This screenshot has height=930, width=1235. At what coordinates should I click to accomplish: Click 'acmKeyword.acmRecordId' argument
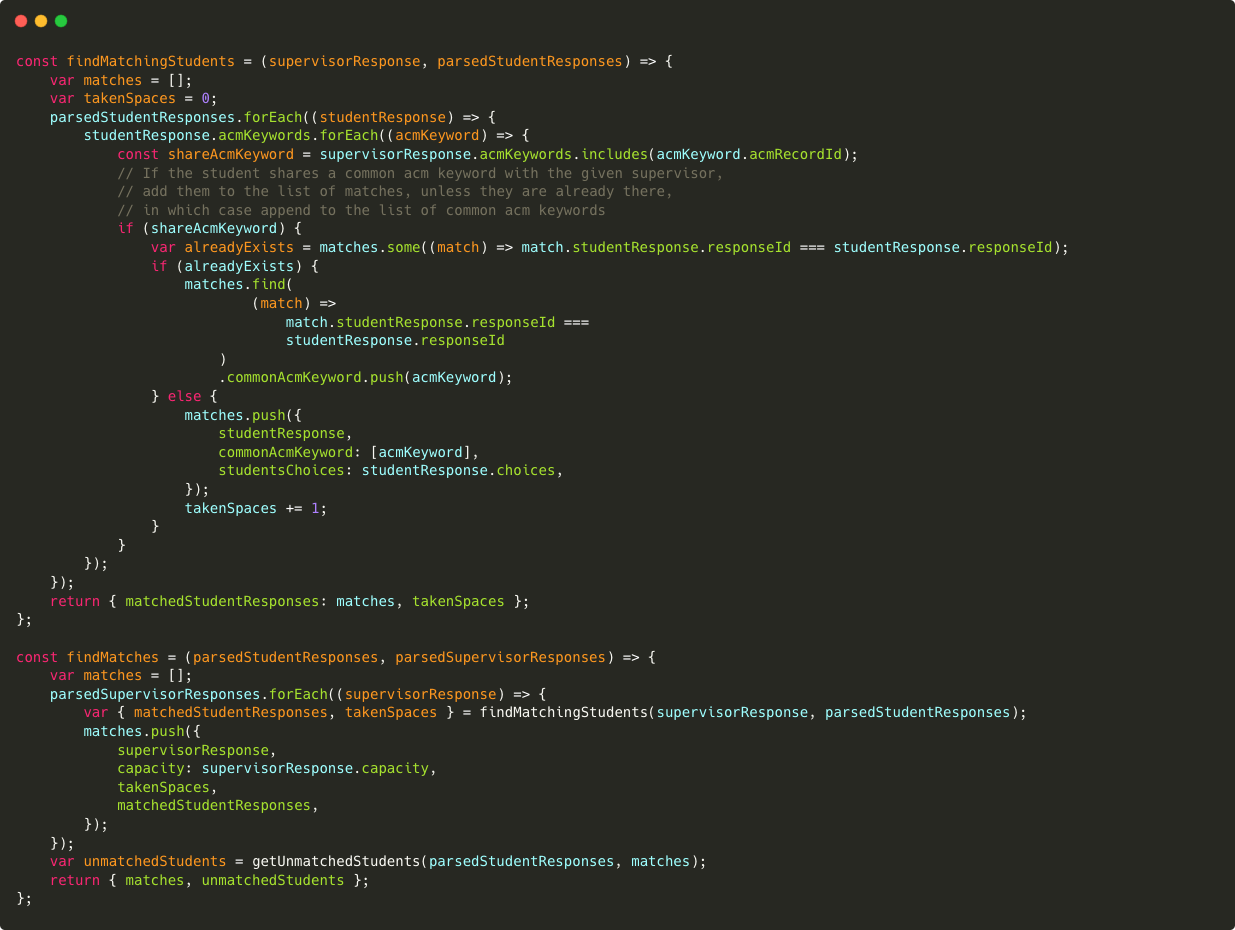751,154
